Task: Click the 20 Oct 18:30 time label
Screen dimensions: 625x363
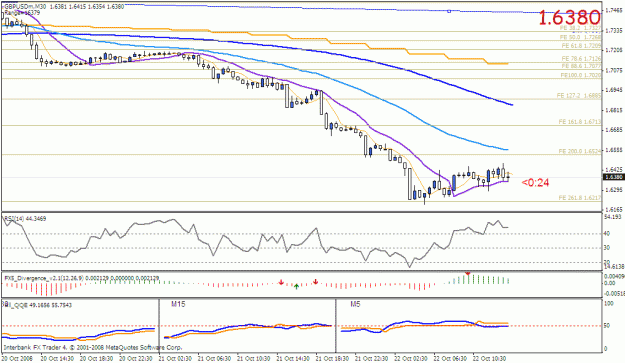Action: click(96, 359)
